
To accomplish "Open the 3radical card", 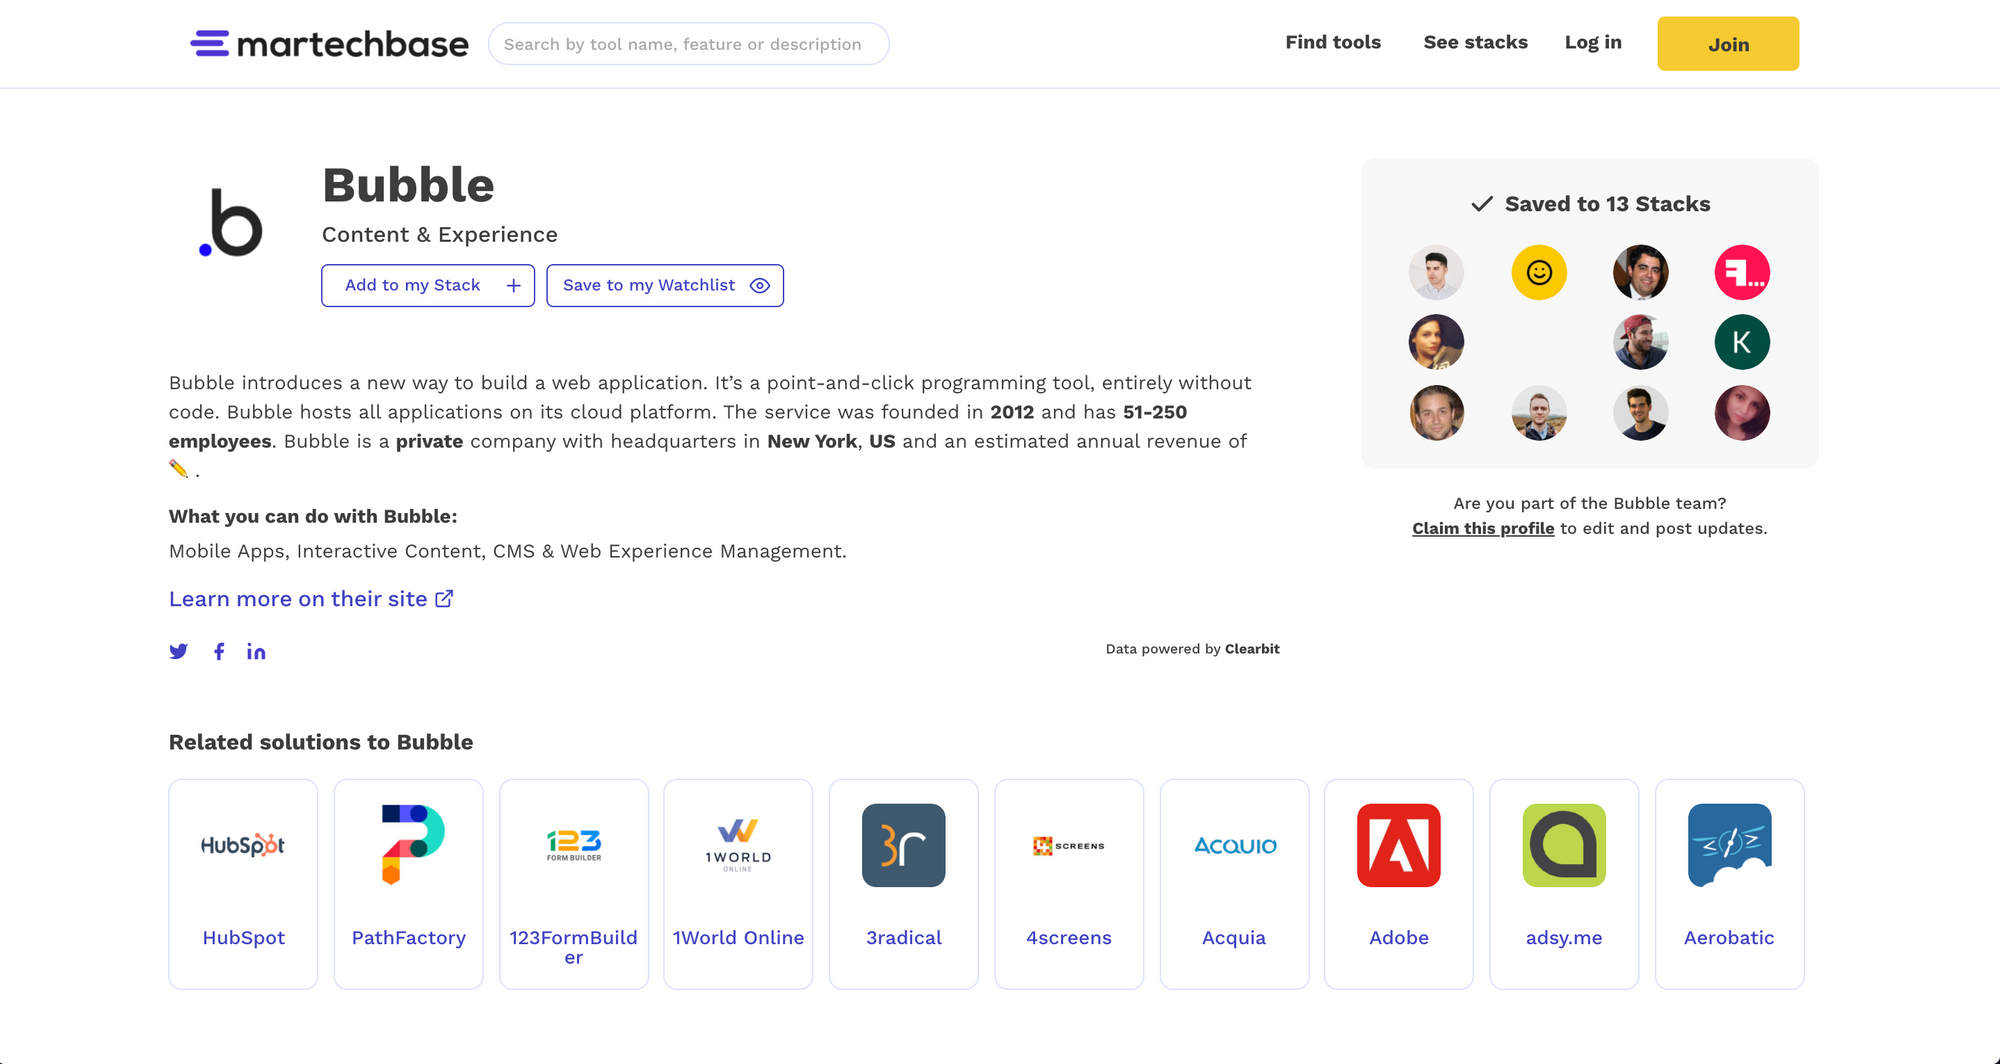I will point(904,884).
